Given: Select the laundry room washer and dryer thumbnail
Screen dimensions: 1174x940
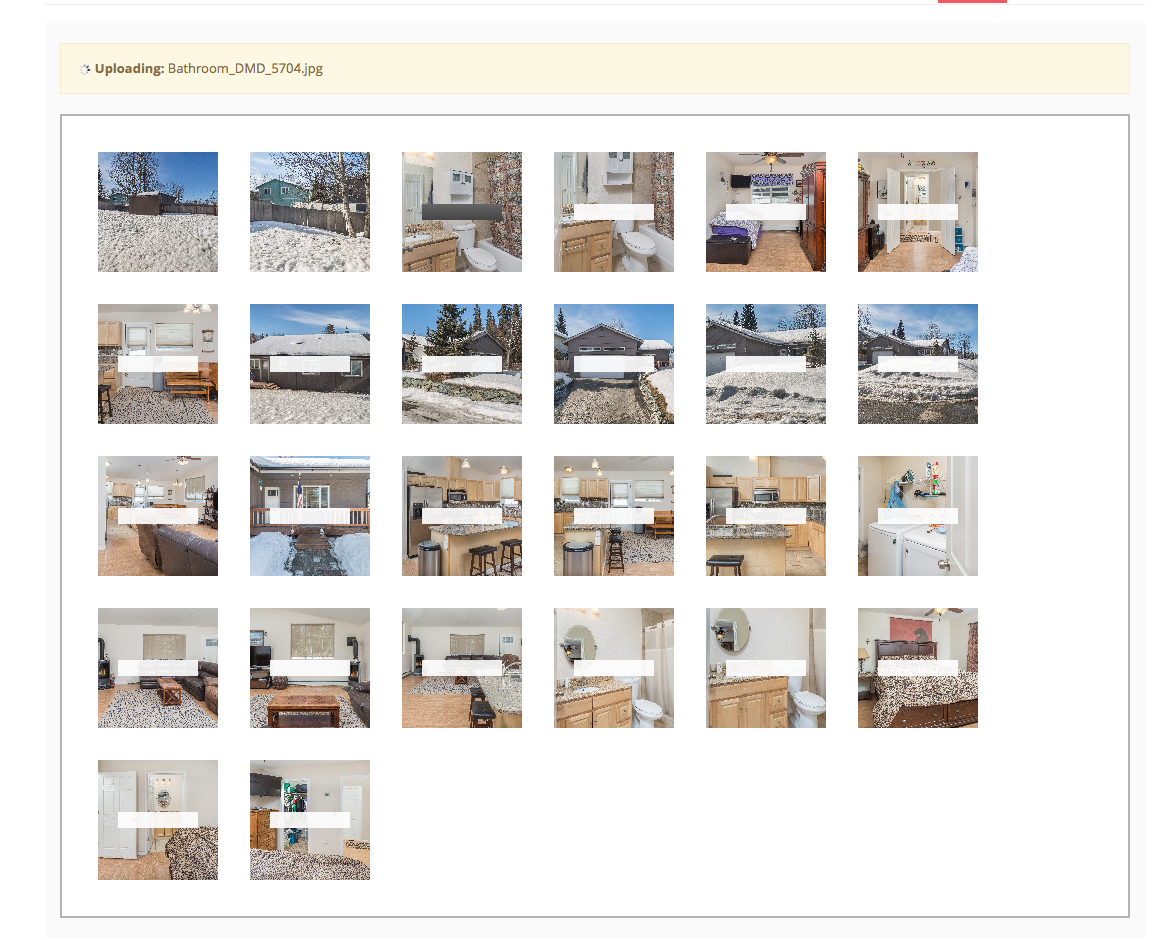Looking at the screenshot, I should pos(918,516).
